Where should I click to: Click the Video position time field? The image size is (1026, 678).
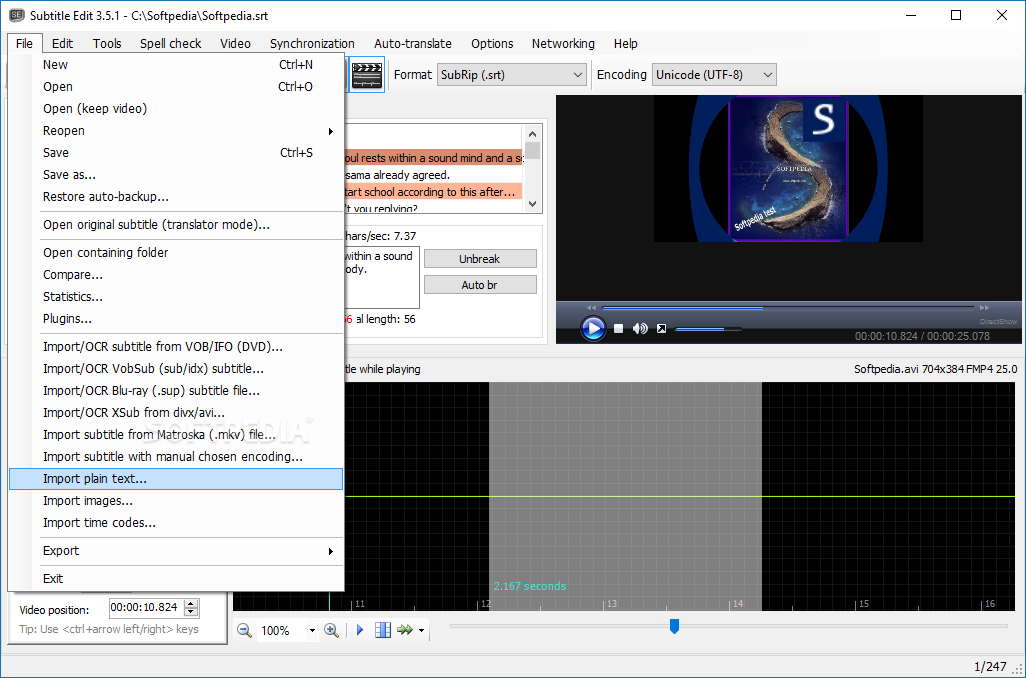145,608
